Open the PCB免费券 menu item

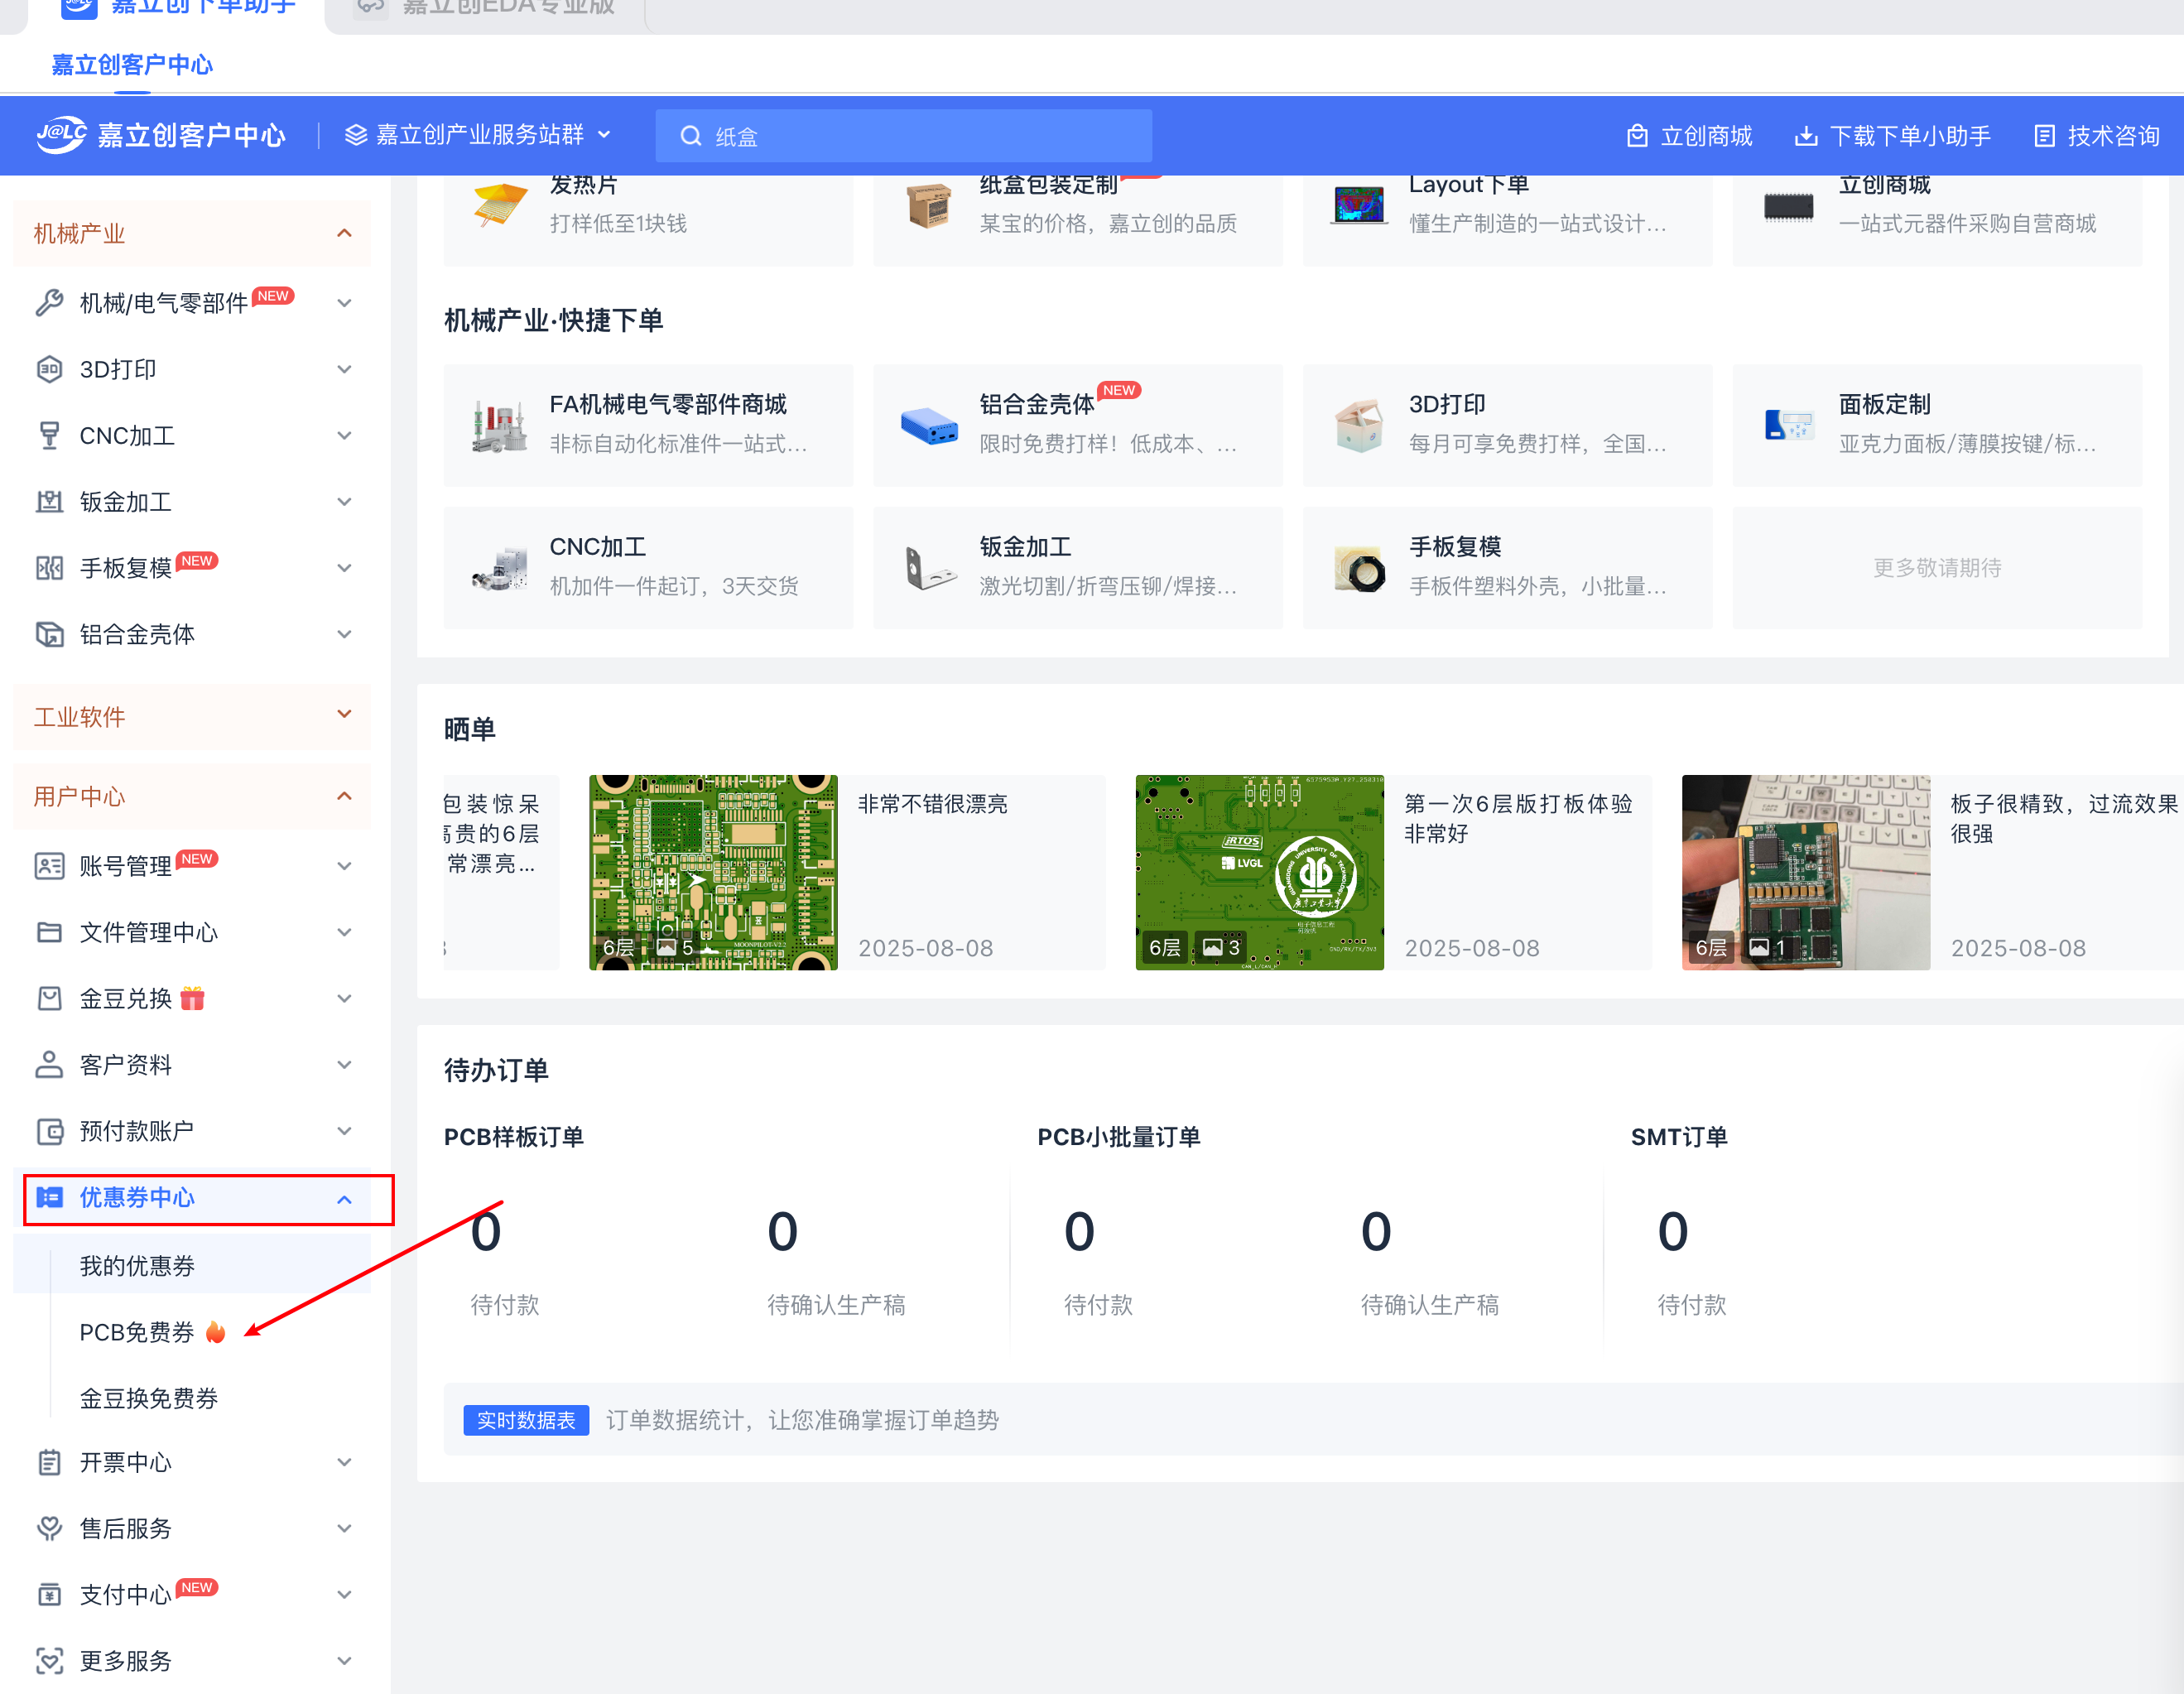pos(137,1332)
